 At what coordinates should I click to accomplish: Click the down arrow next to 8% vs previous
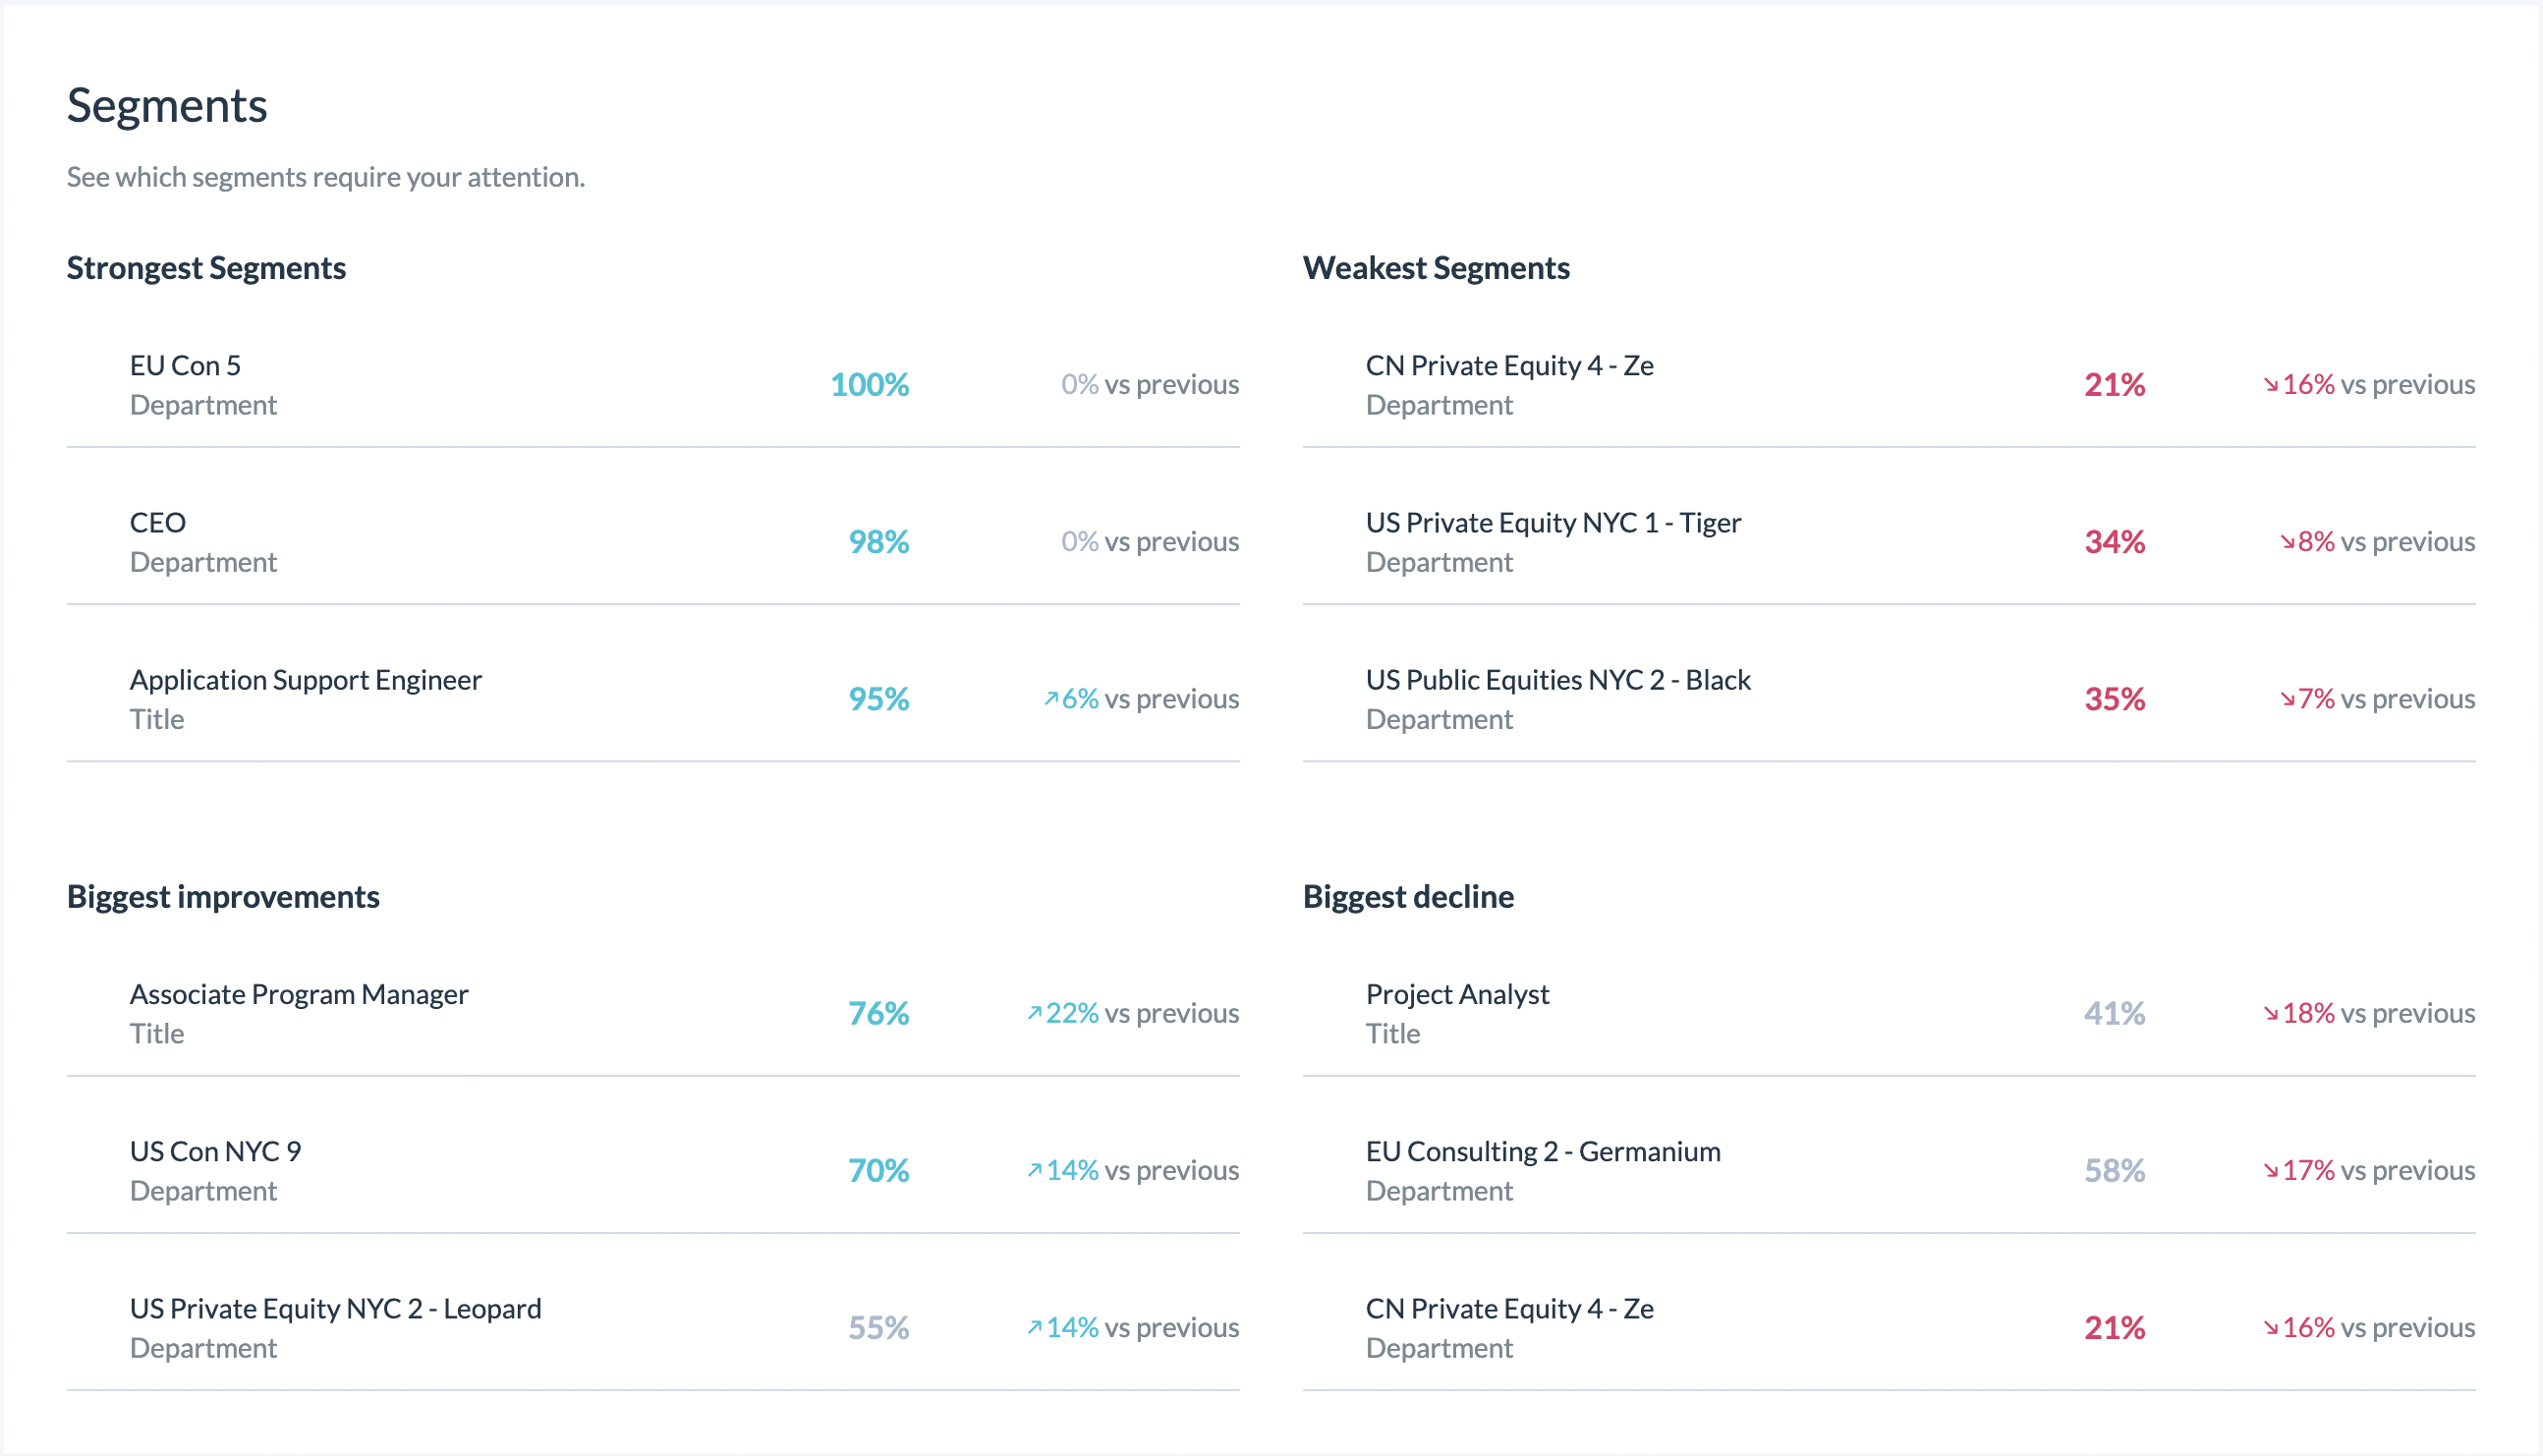click(2287, 542)
